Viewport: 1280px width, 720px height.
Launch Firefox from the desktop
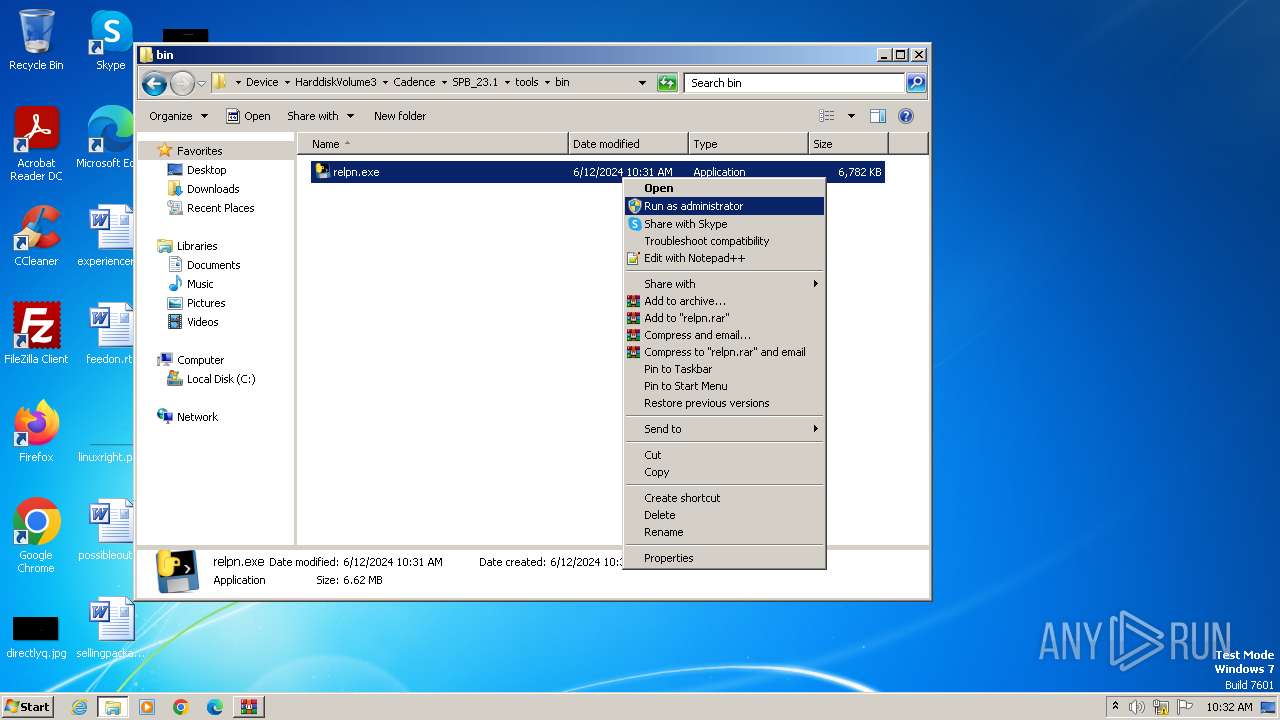click(x=36, y=432)
